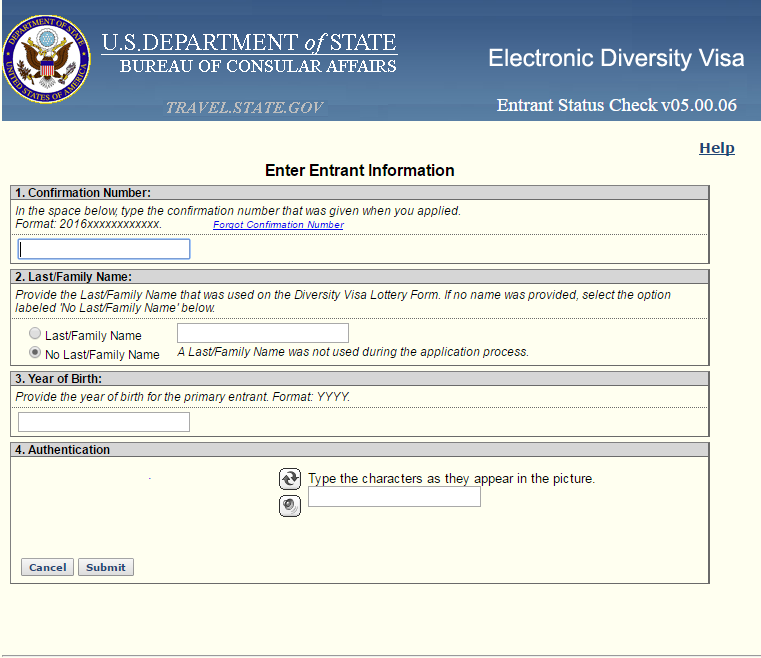Click the '4. Authentication' section header
This screenshot has width=761, height=658.
click(x=360, y=450)
